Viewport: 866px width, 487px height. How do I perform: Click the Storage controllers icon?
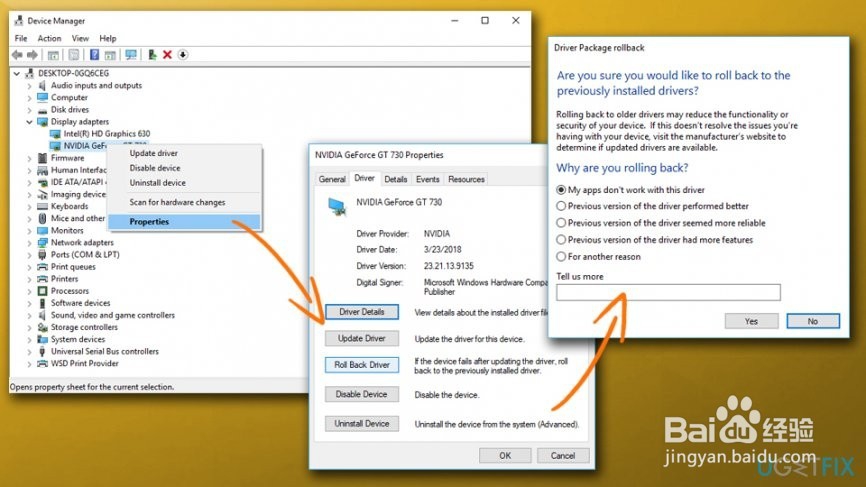[x=43, y=327]
